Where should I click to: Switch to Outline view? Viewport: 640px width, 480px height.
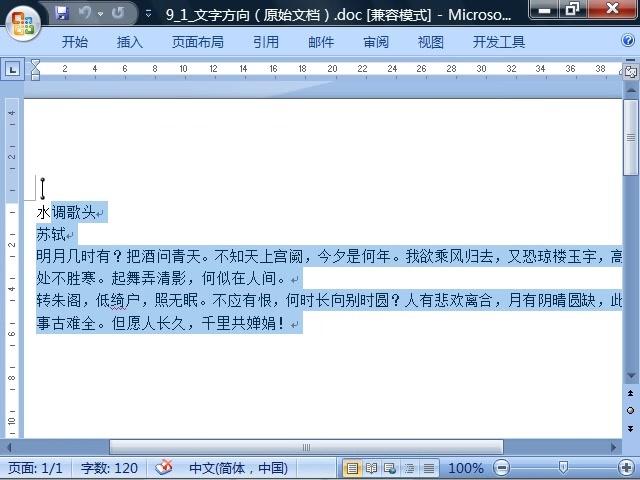click(x=409, y=468)
